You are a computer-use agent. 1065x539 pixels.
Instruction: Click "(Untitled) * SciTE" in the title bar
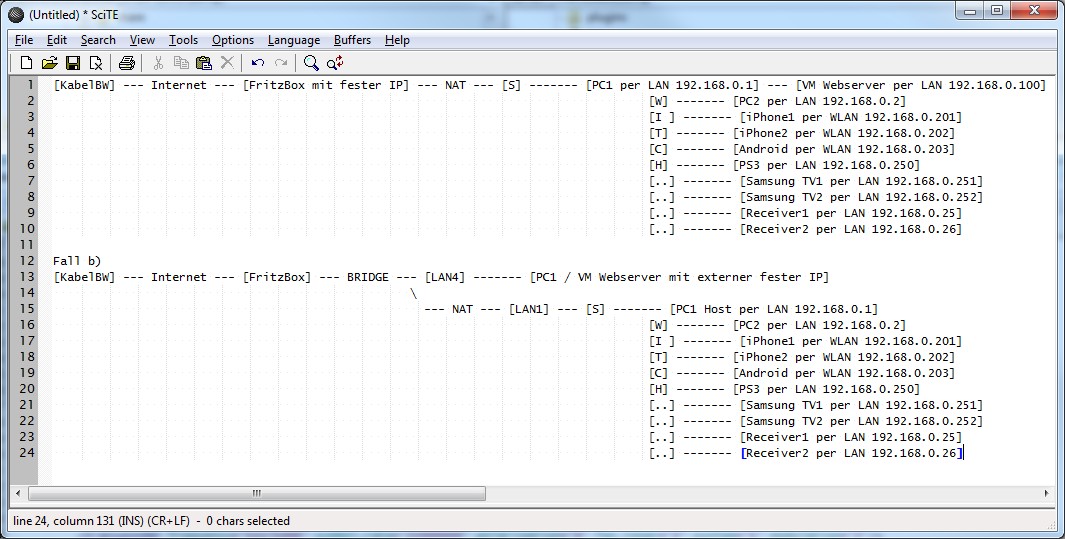point(73,14)
